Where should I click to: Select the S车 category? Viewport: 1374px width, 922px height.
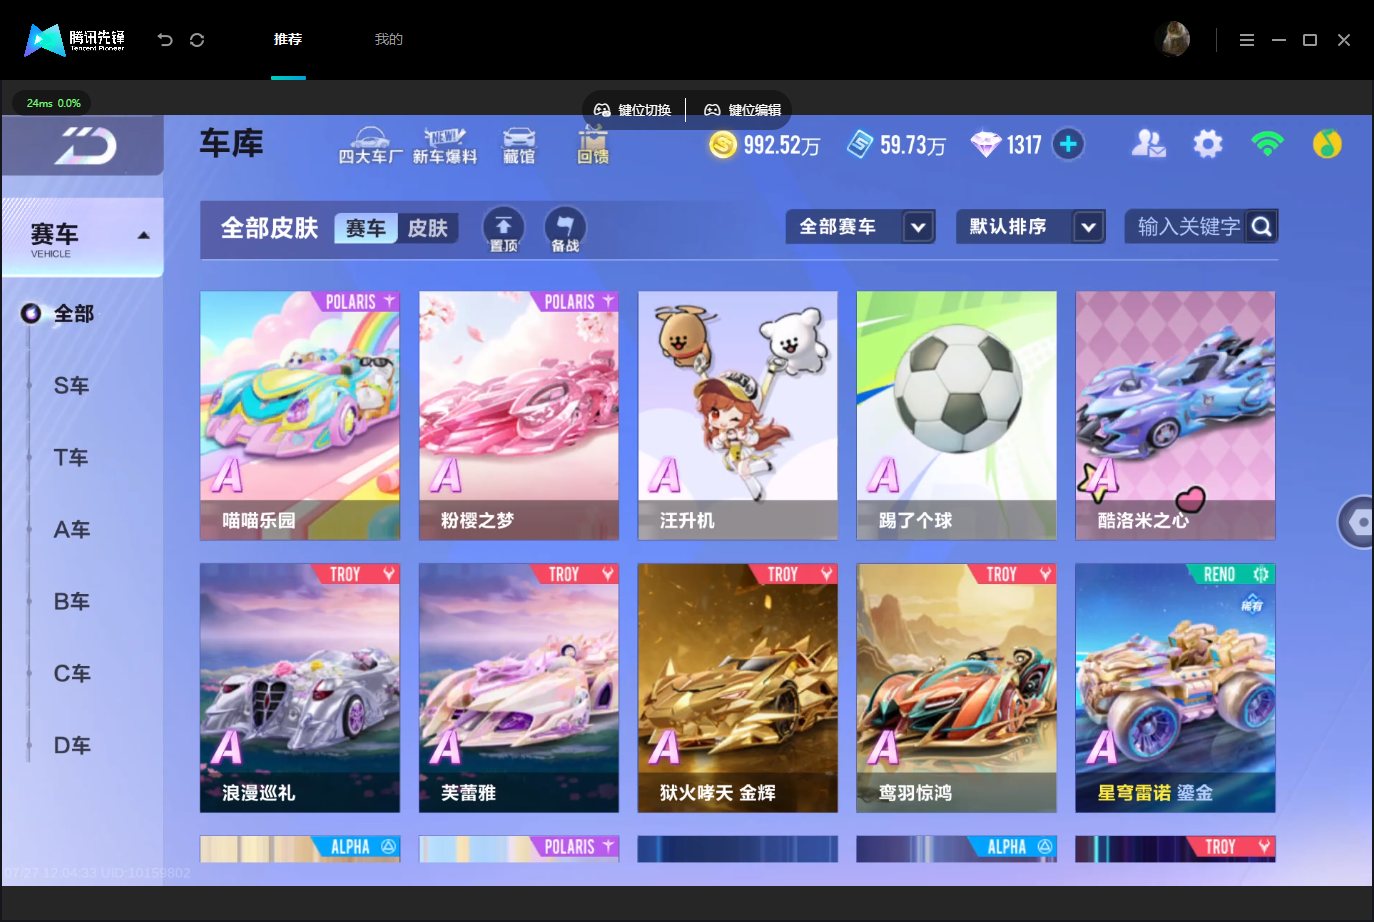click(x=72, y=386)
